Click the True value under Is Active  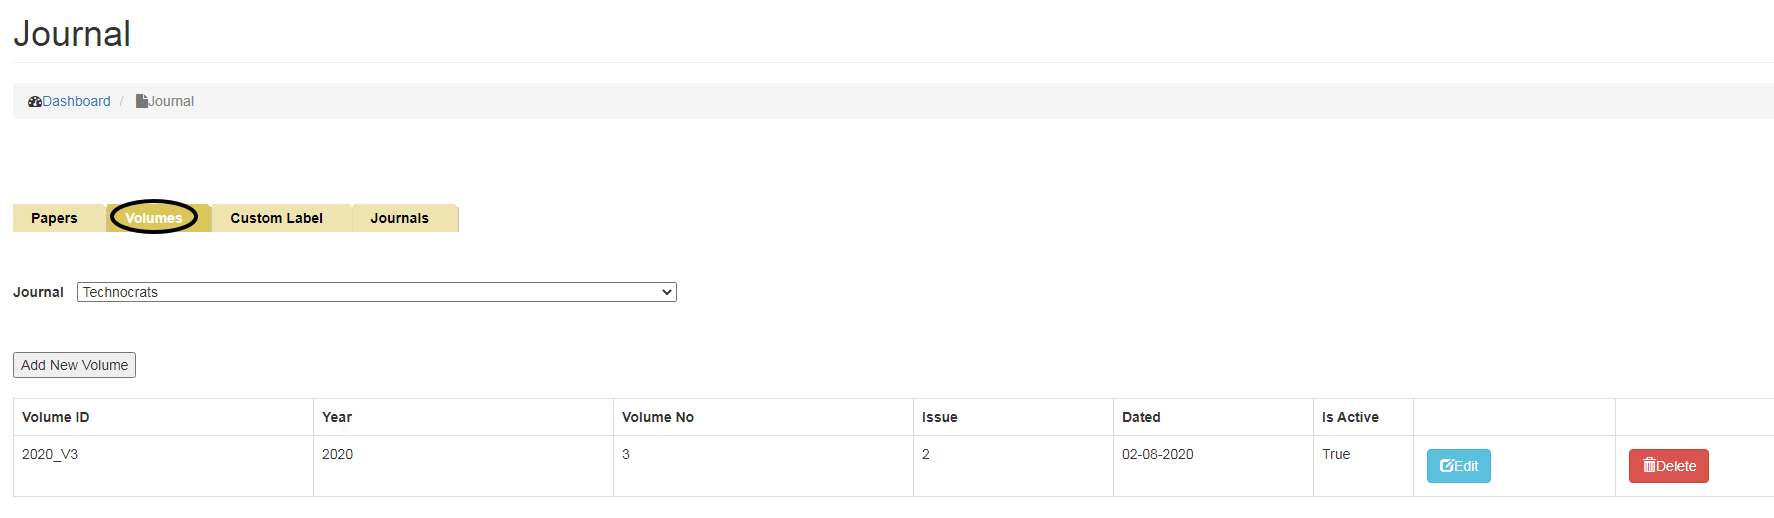[1336, 454]
